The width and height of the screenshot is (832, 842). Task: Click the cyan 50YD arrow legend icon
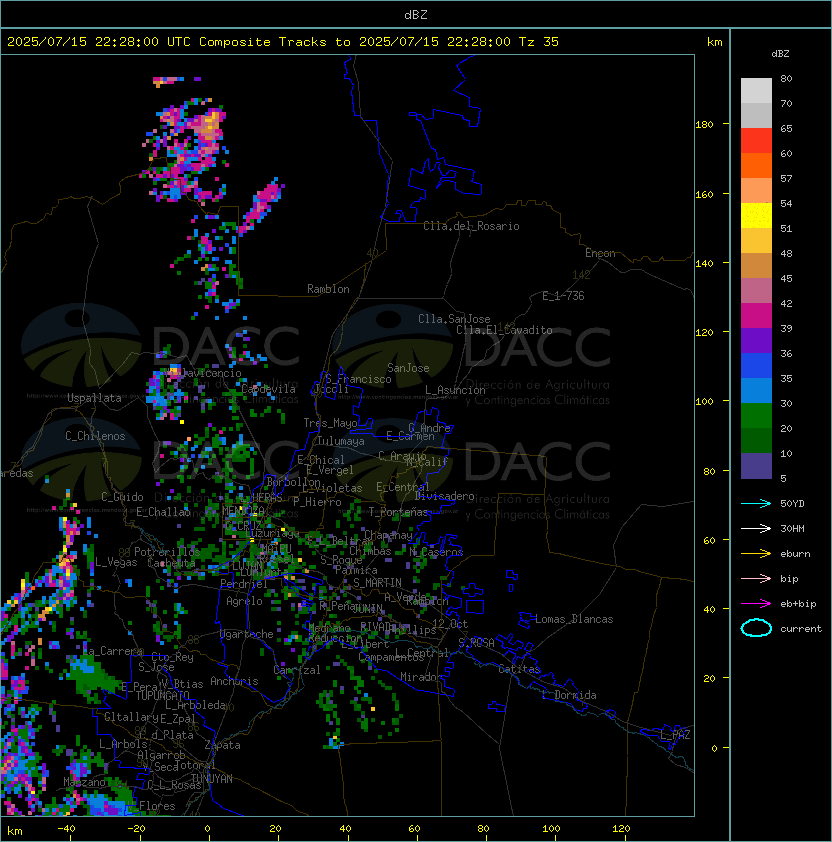[756, 503]
